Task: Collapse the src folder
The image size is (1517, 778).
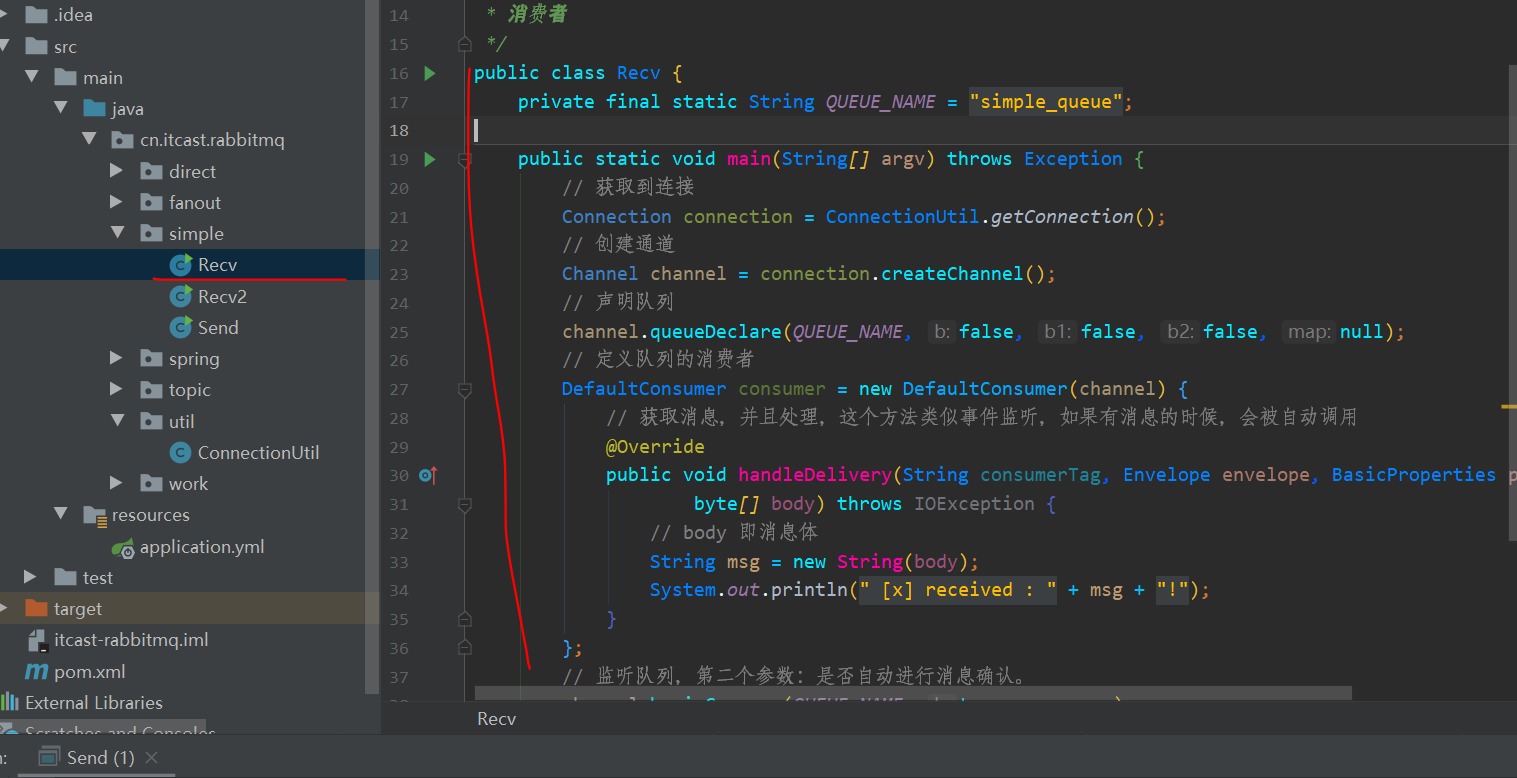Action: click(x=4, y=46)
